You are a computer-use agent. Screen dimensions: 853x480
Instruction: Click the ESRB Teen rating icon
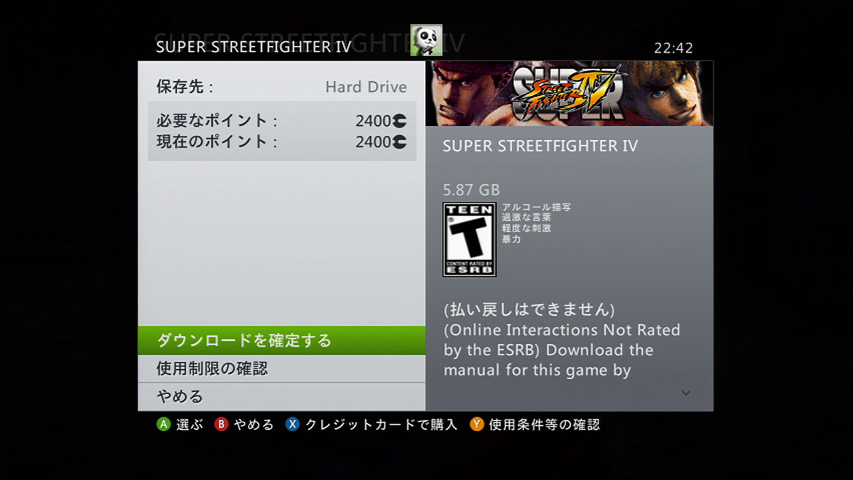click(x=469, y=239)
